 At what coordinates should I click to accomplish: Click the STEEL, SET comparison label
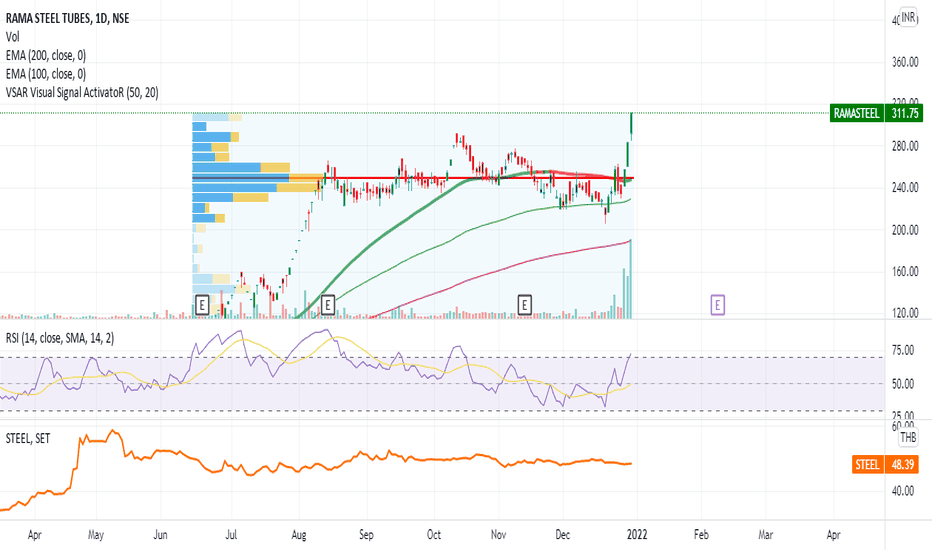(28, 438)
